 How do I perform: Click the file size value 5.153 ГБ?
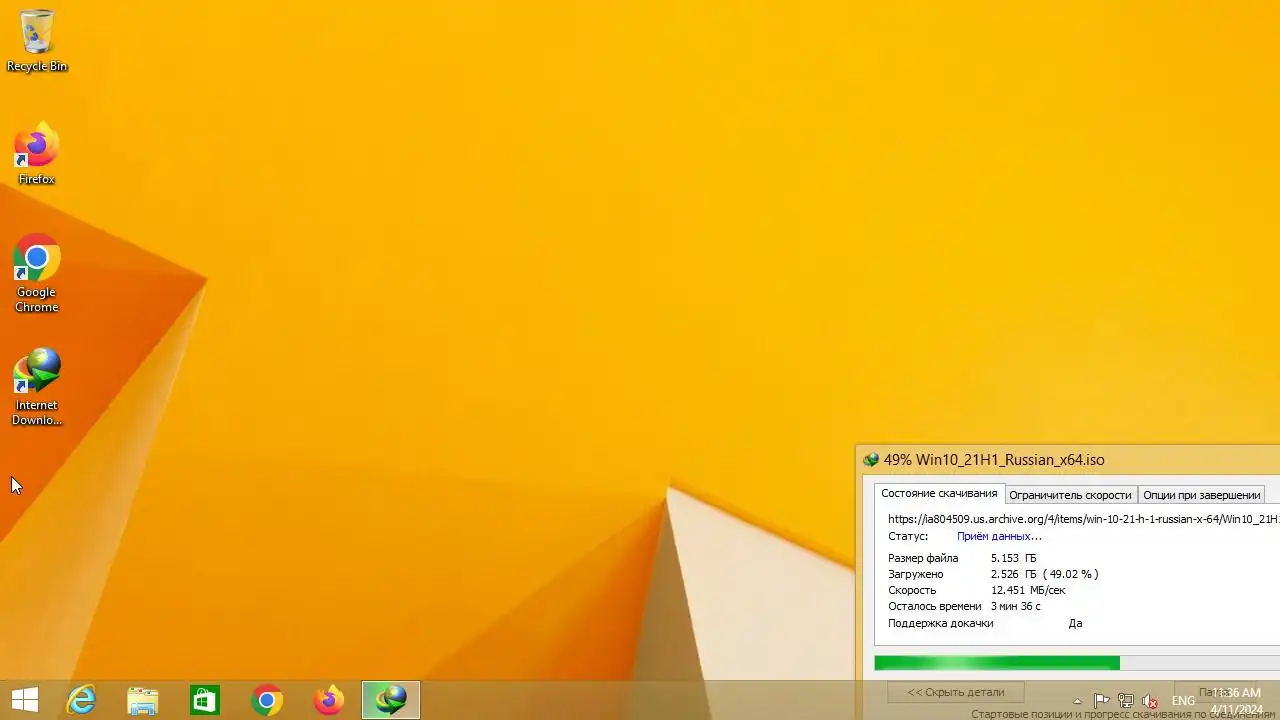point(1013,558)
